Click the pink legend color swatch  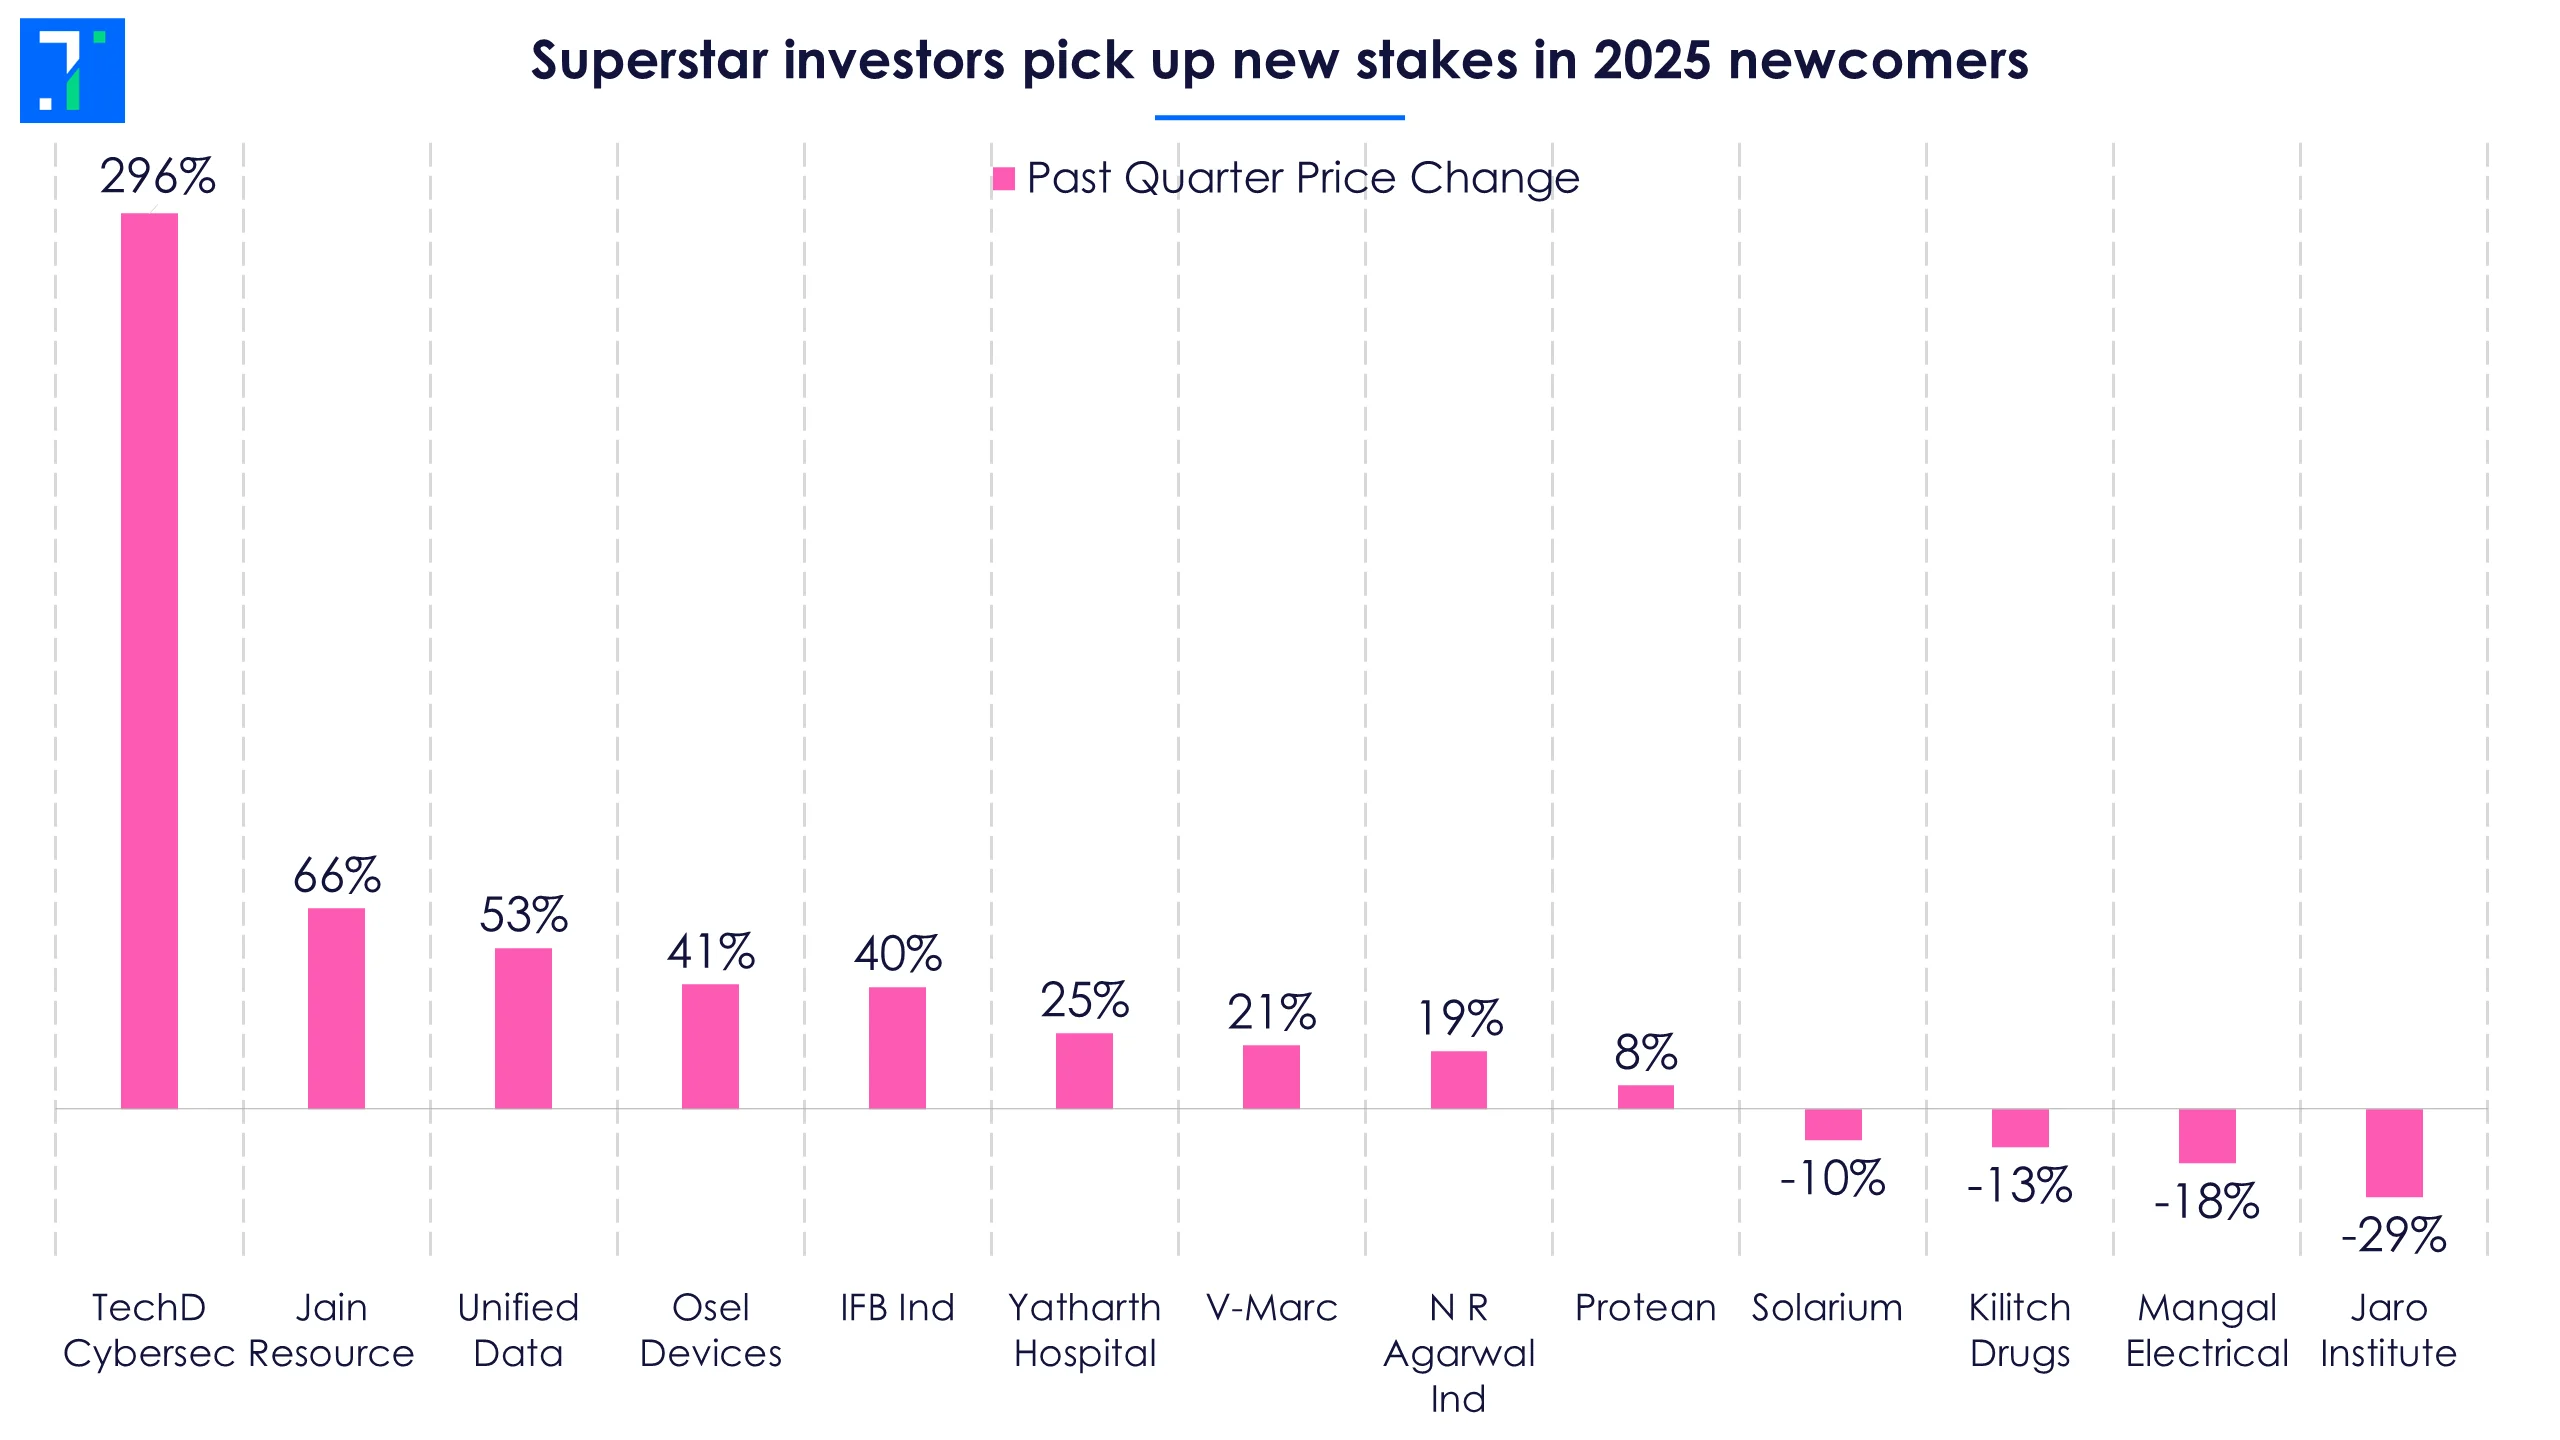1003,179
